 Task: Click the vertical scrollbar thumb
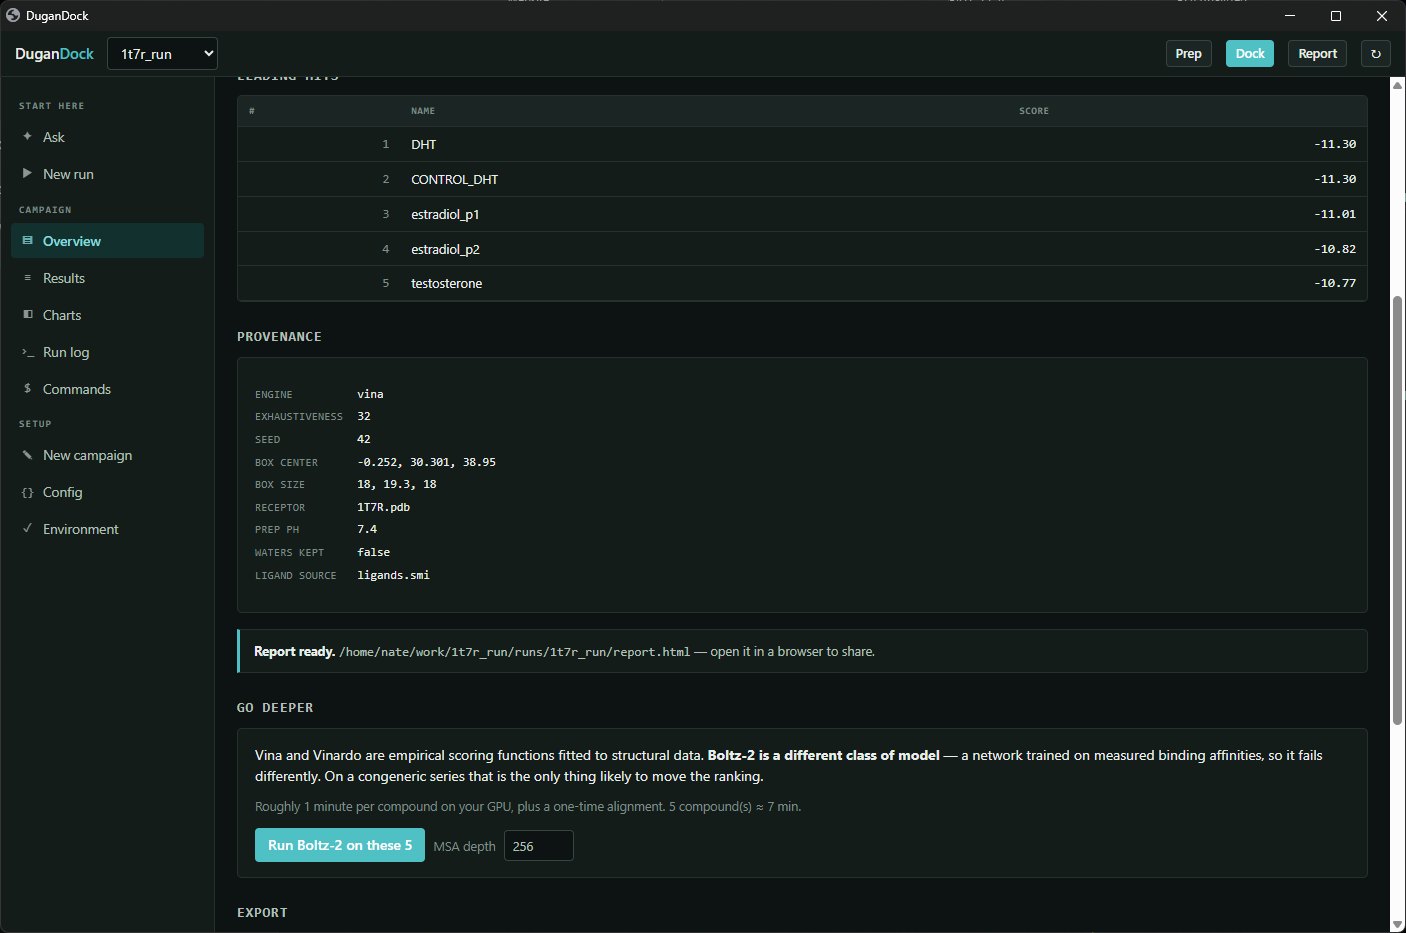coord(1397,510)
